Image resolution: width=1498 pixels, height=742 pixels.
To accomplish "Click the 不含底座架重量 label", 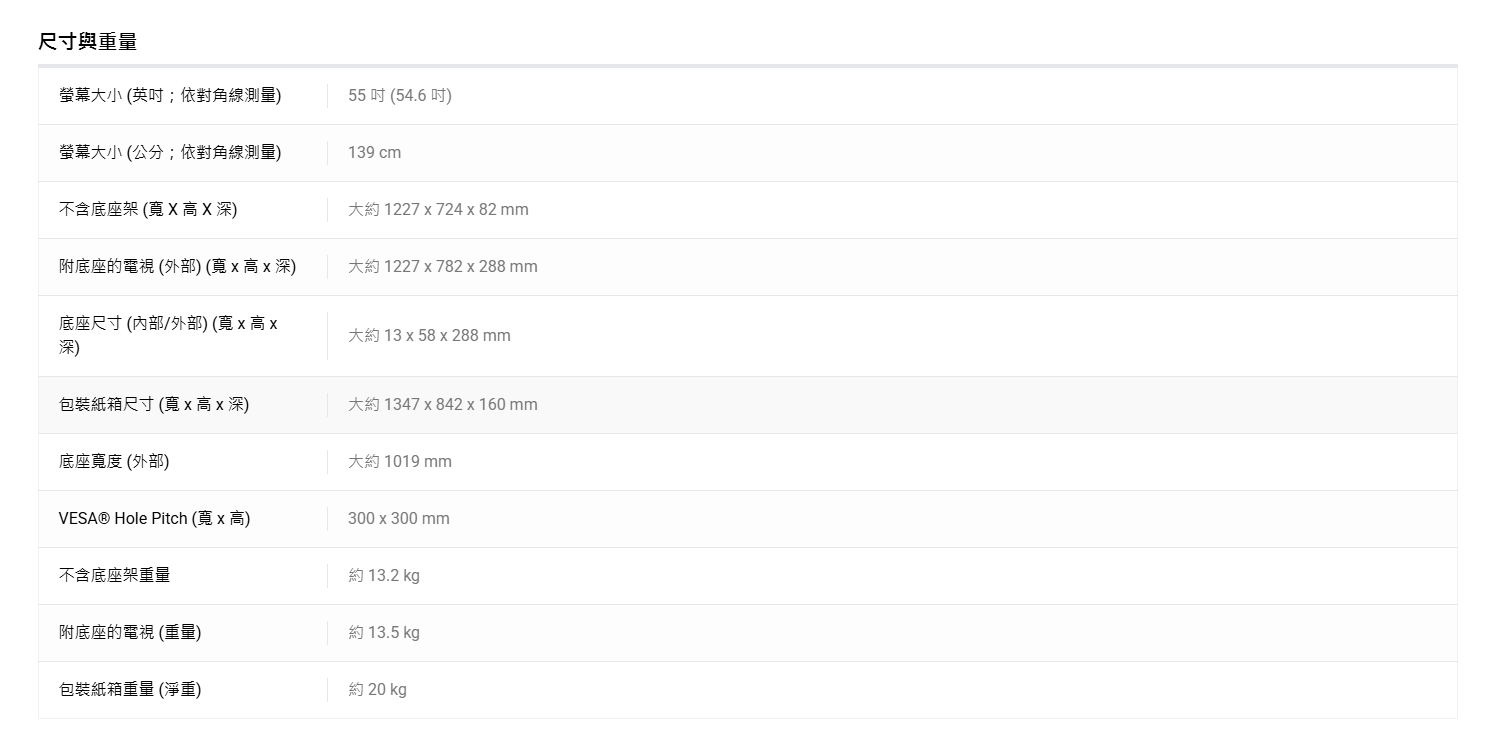I will coord(114,575).
